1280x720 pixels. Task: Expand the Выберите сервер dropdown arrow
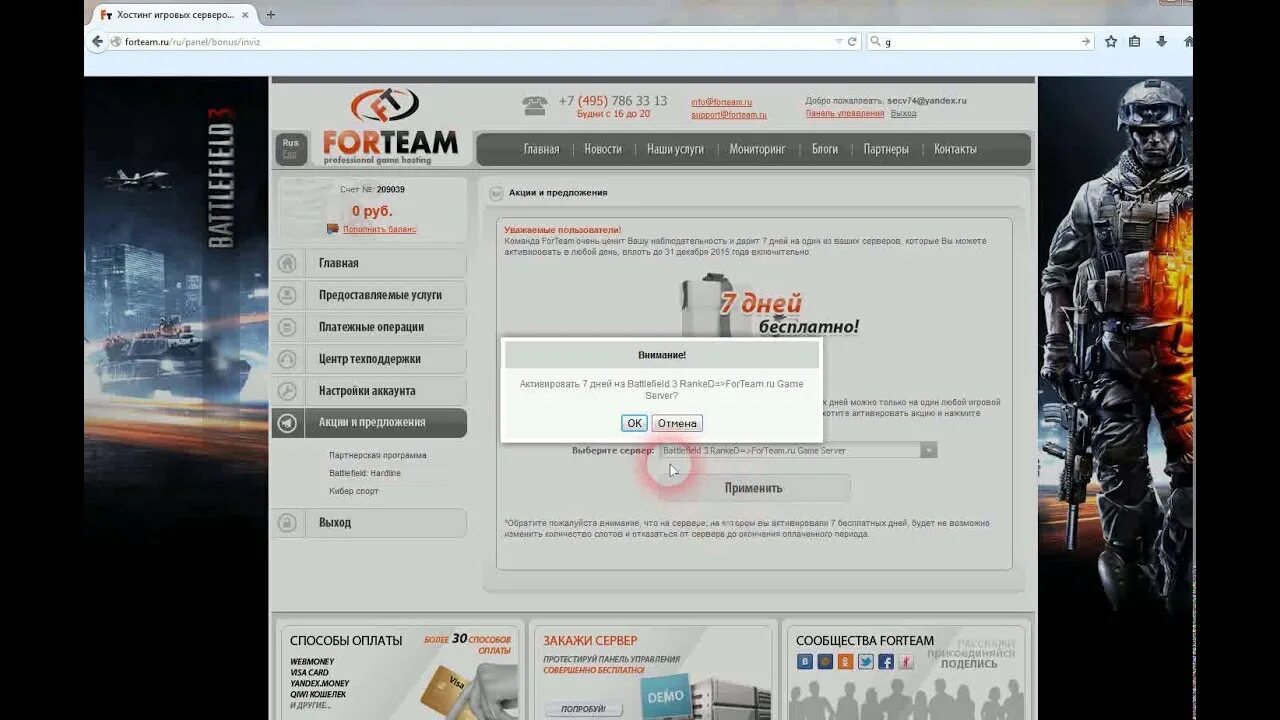(x=928, y=451)
